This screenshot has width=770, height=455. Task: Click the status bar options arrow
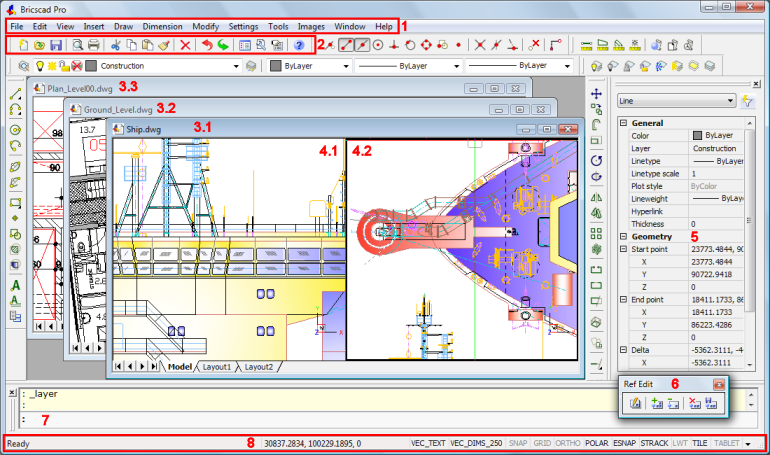coord(748,444)
